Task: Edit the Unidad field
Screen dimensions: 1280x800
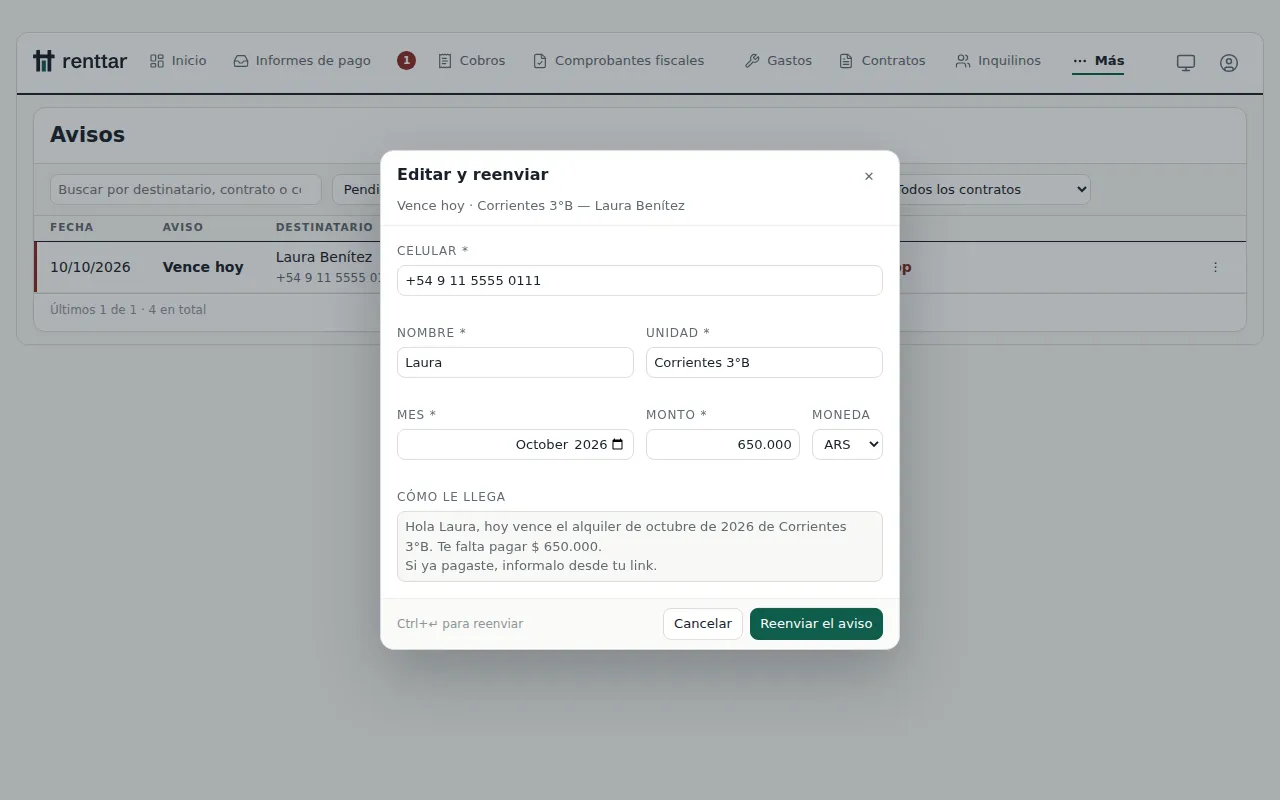Action: point(764,362)
